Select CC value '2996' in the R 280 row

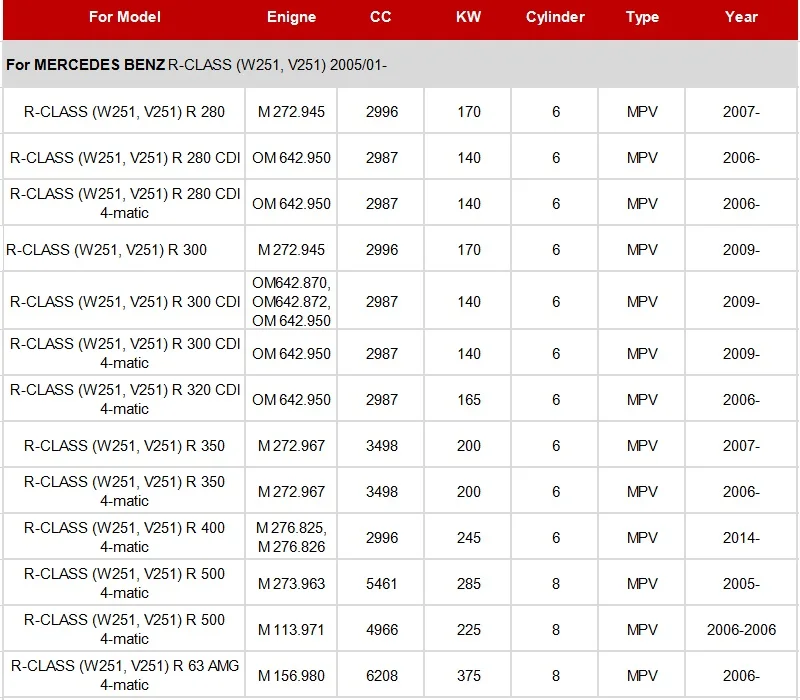[382, 111]
